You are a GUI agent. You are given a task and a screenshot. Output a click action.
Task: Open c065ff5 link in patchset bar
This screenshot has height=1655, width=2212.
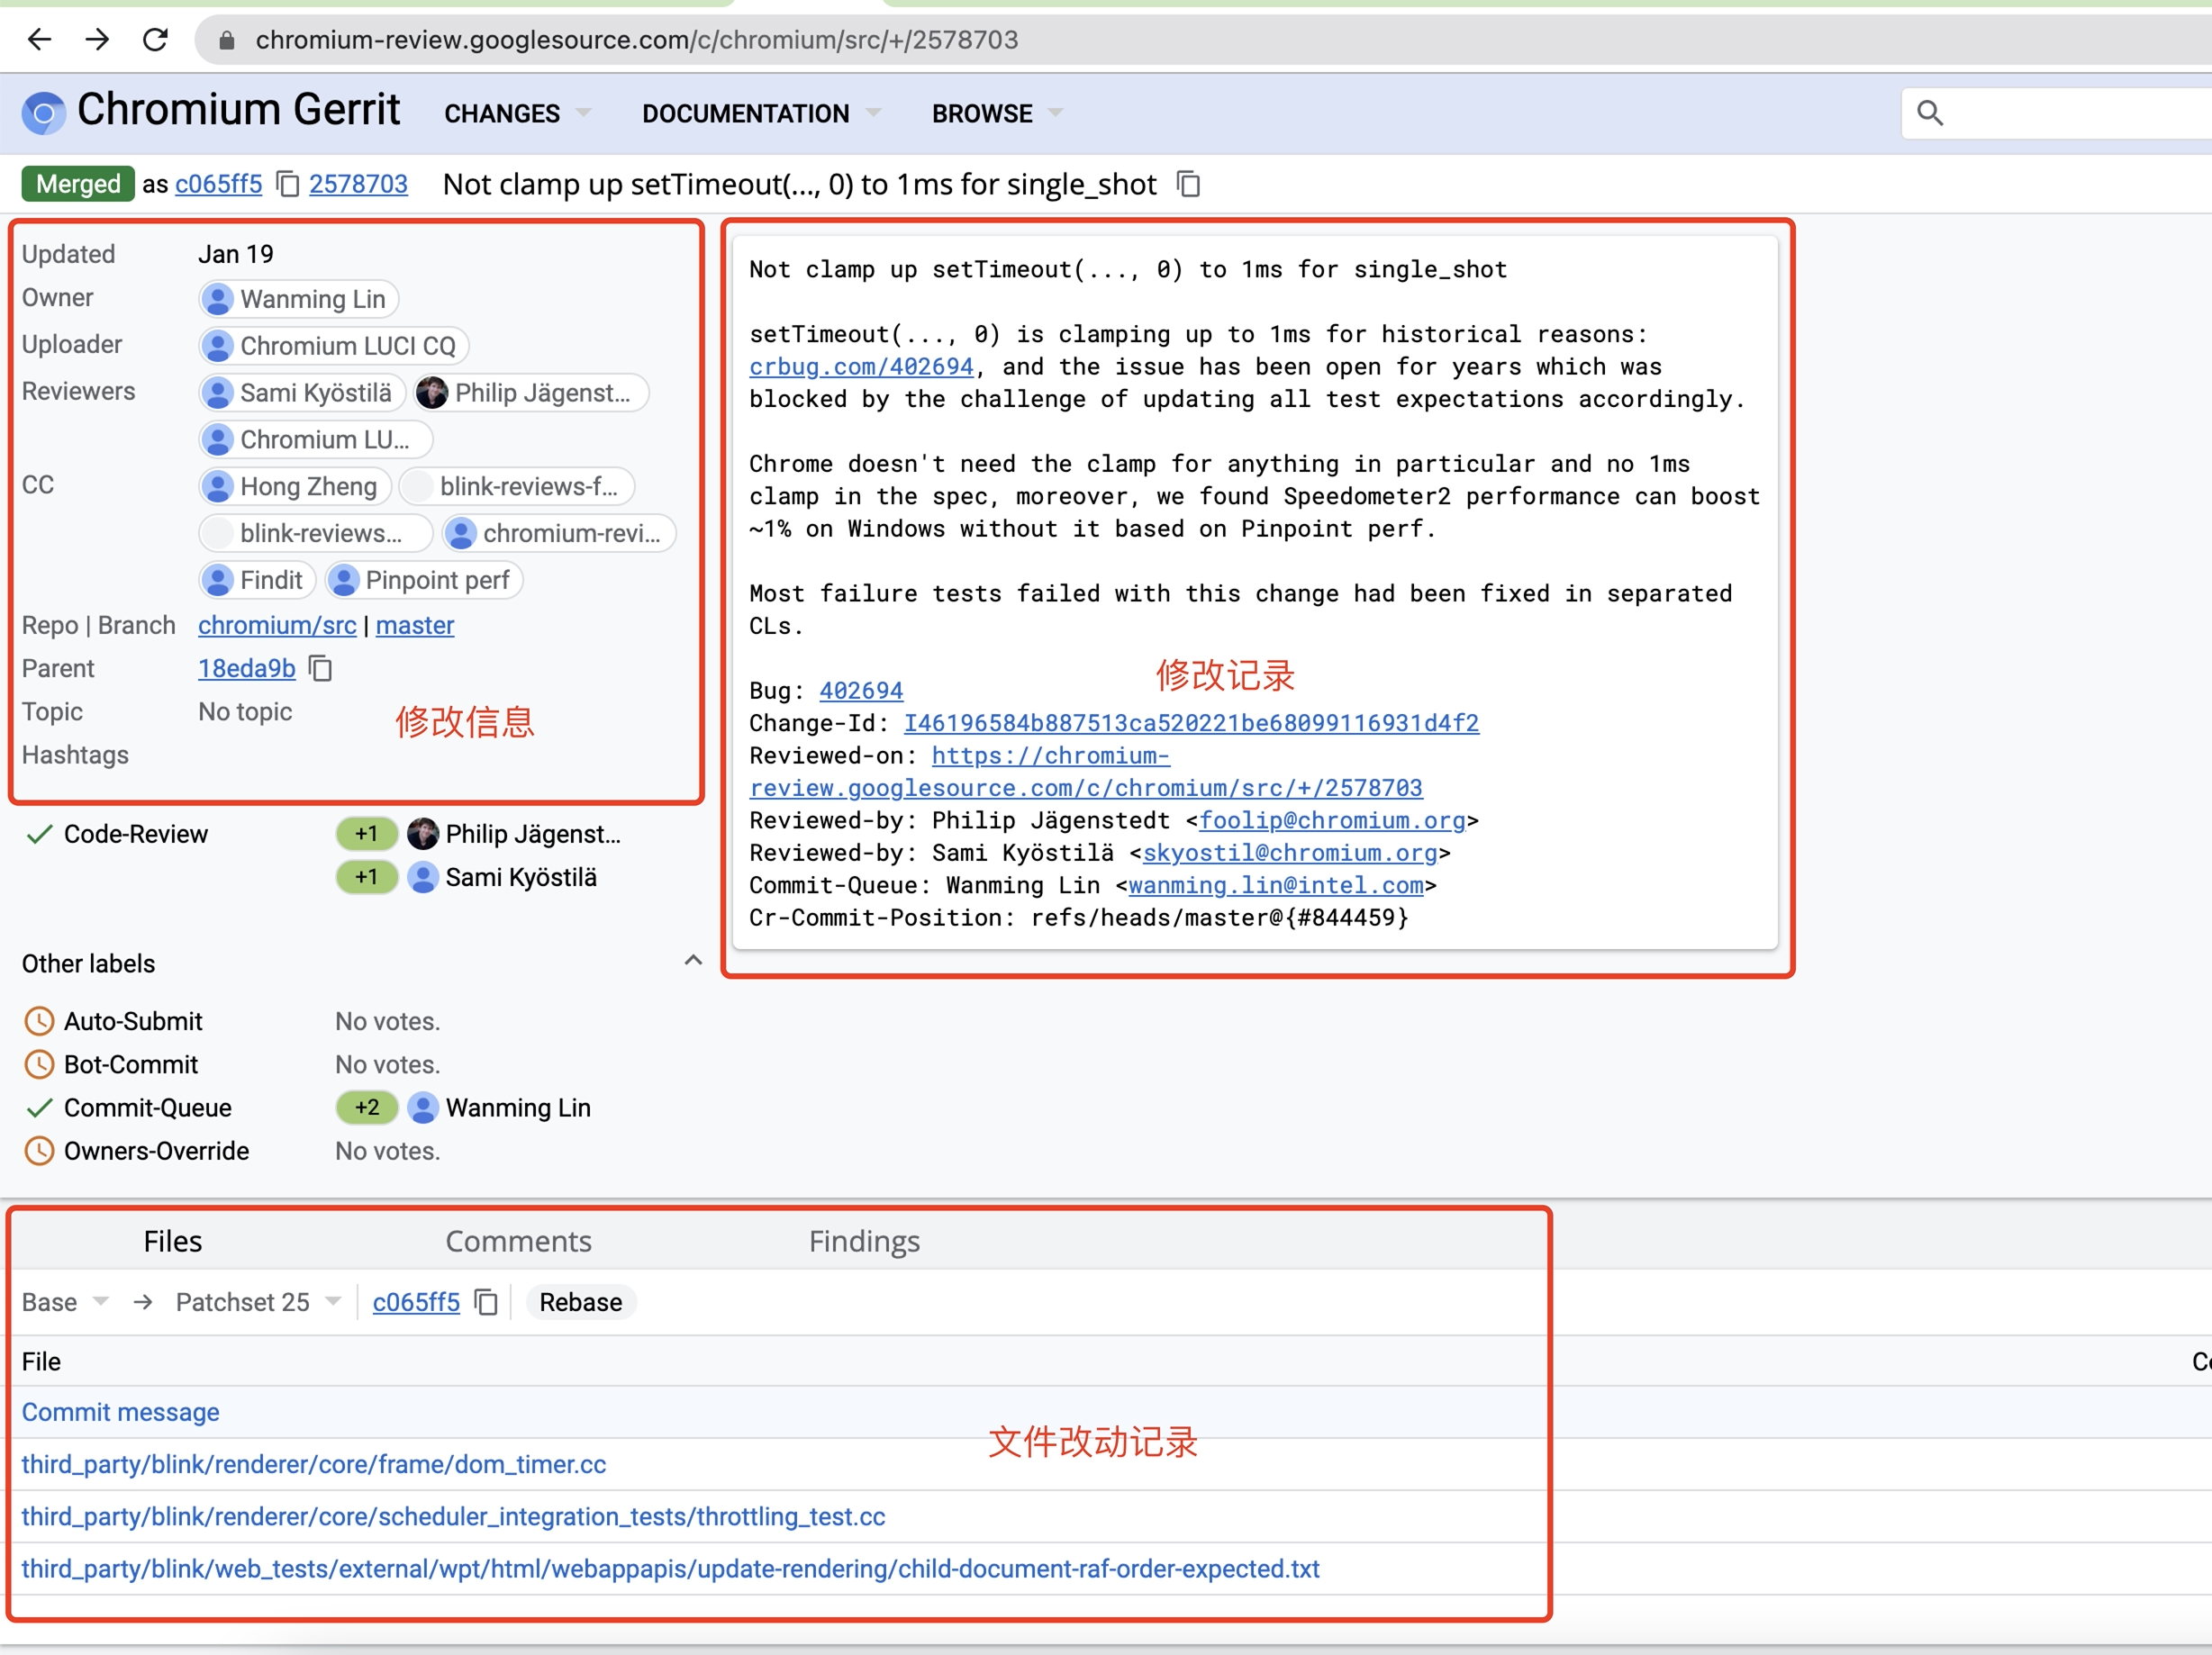[416, 1302]
